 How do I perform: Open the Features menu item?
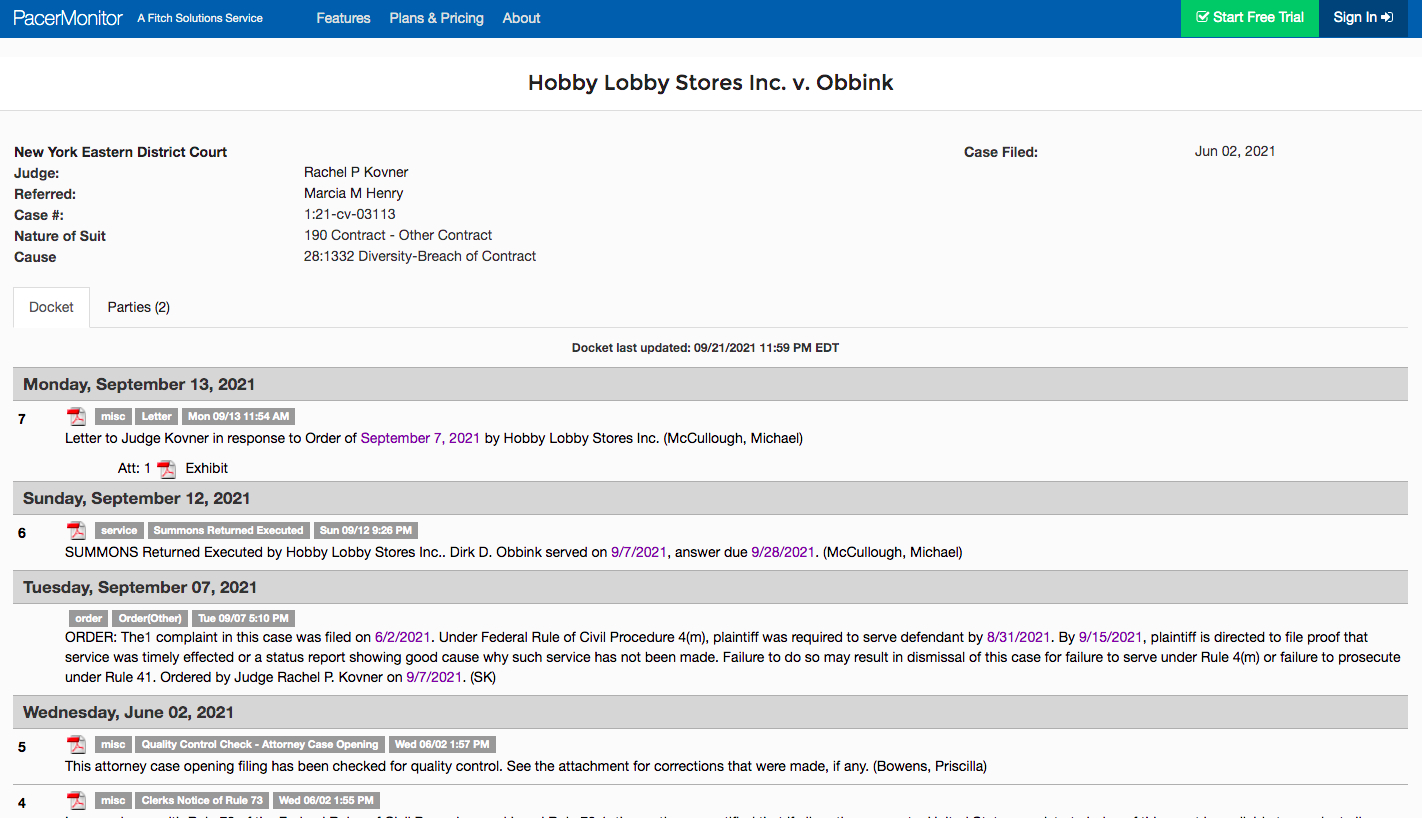coord(343,18)
